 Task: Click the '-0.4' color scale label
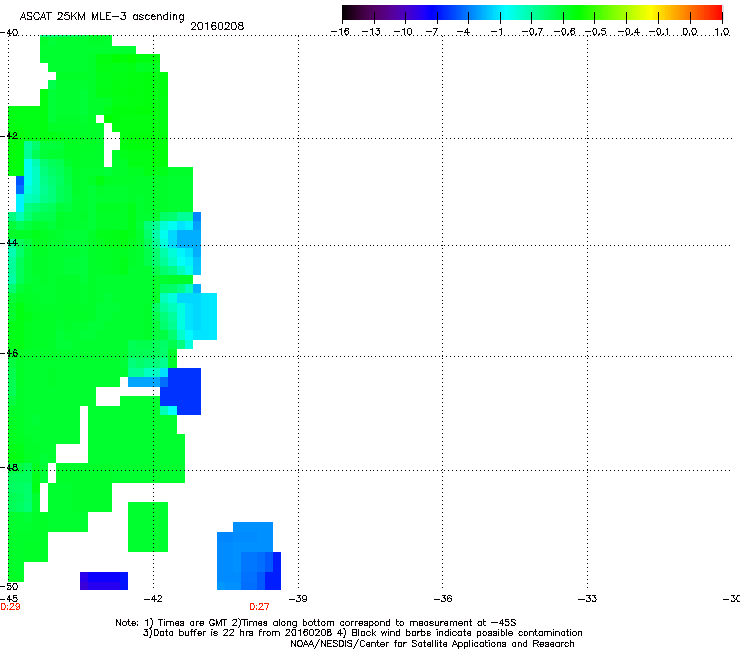(x=629, y=32)
